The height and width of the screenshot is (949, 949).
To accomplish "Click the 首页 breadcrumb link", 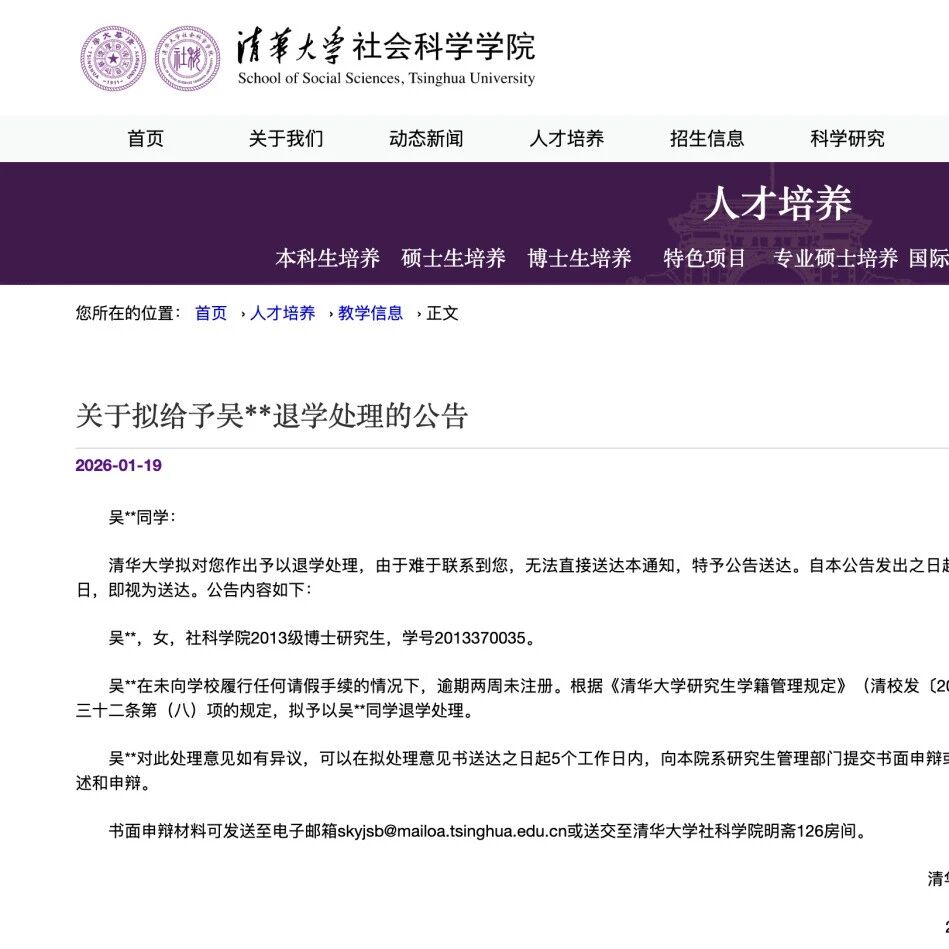I will pyautogui.click(x=211, y=313).
